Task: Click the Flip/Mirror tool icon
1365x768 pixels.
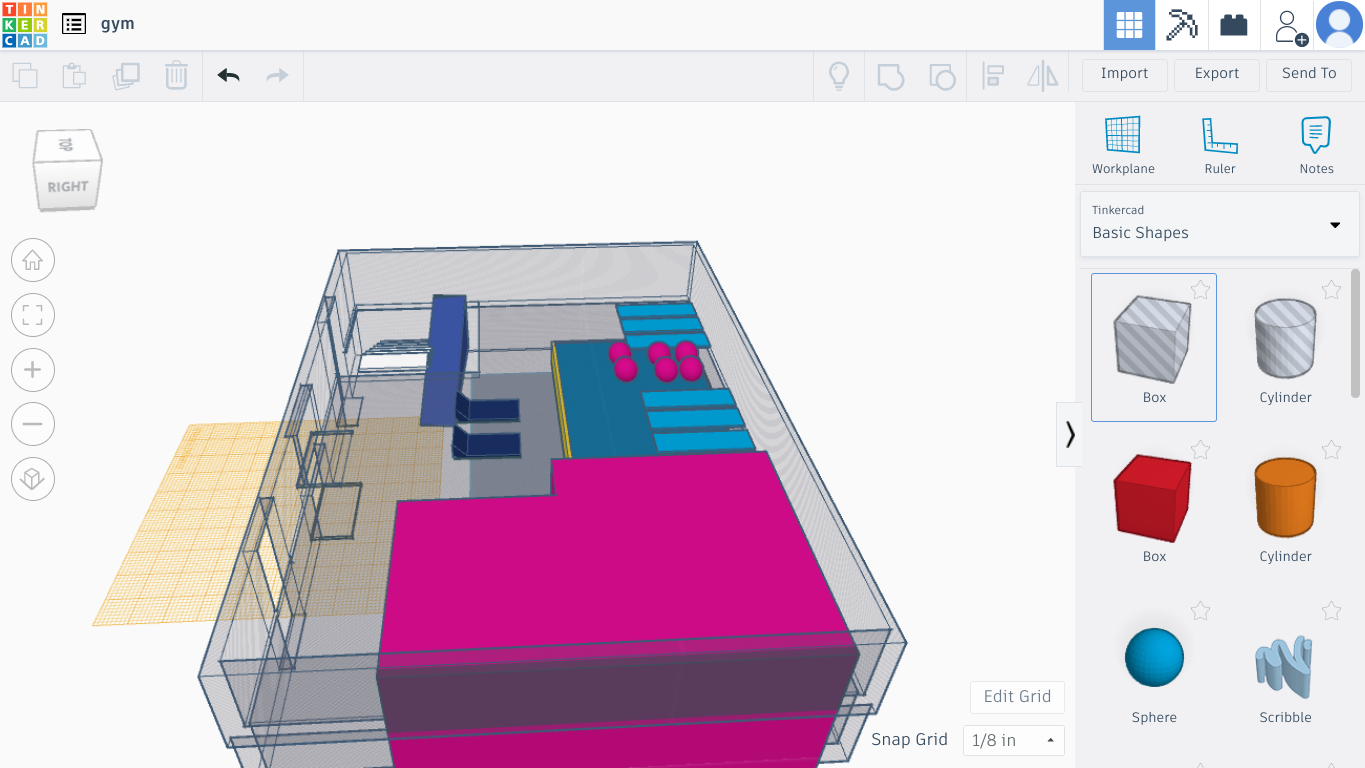Action: click(1043, 75)
